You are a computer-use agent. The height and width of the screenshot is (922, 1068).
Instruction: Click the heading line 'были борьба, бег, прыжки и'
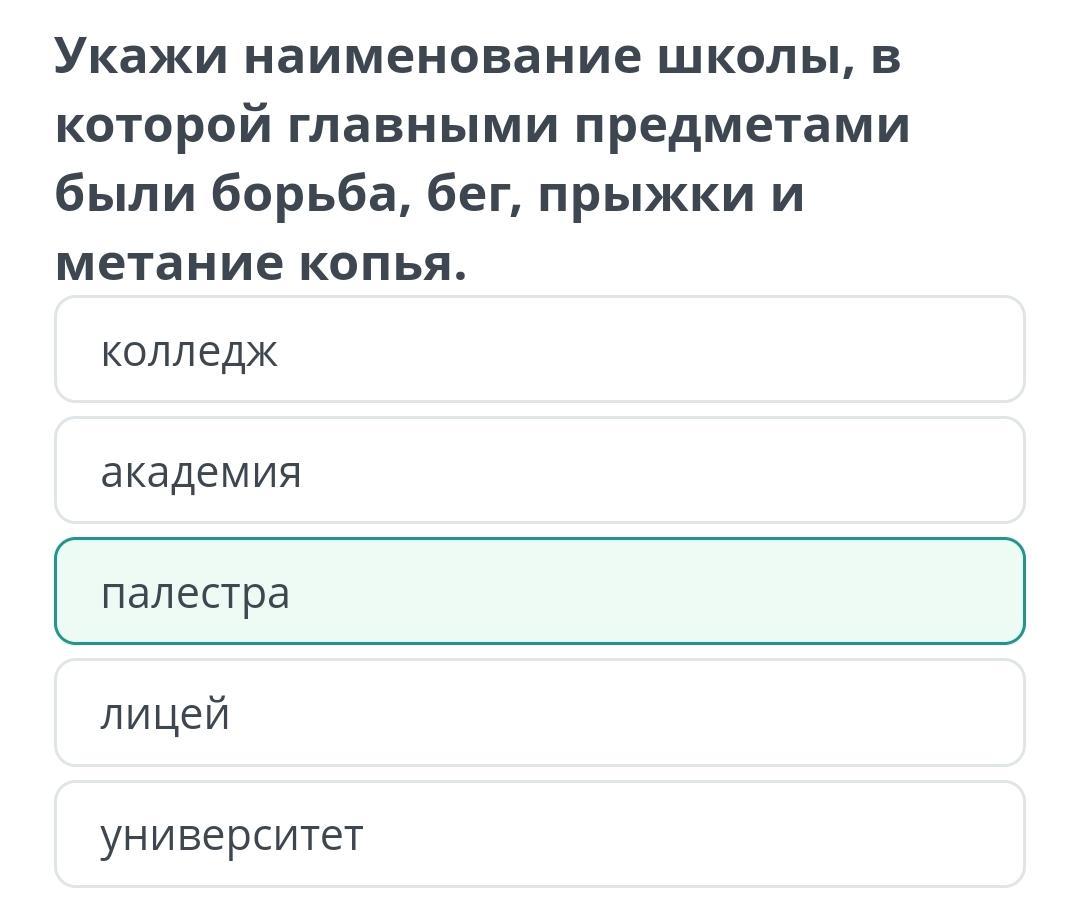[x=429, y=195]
